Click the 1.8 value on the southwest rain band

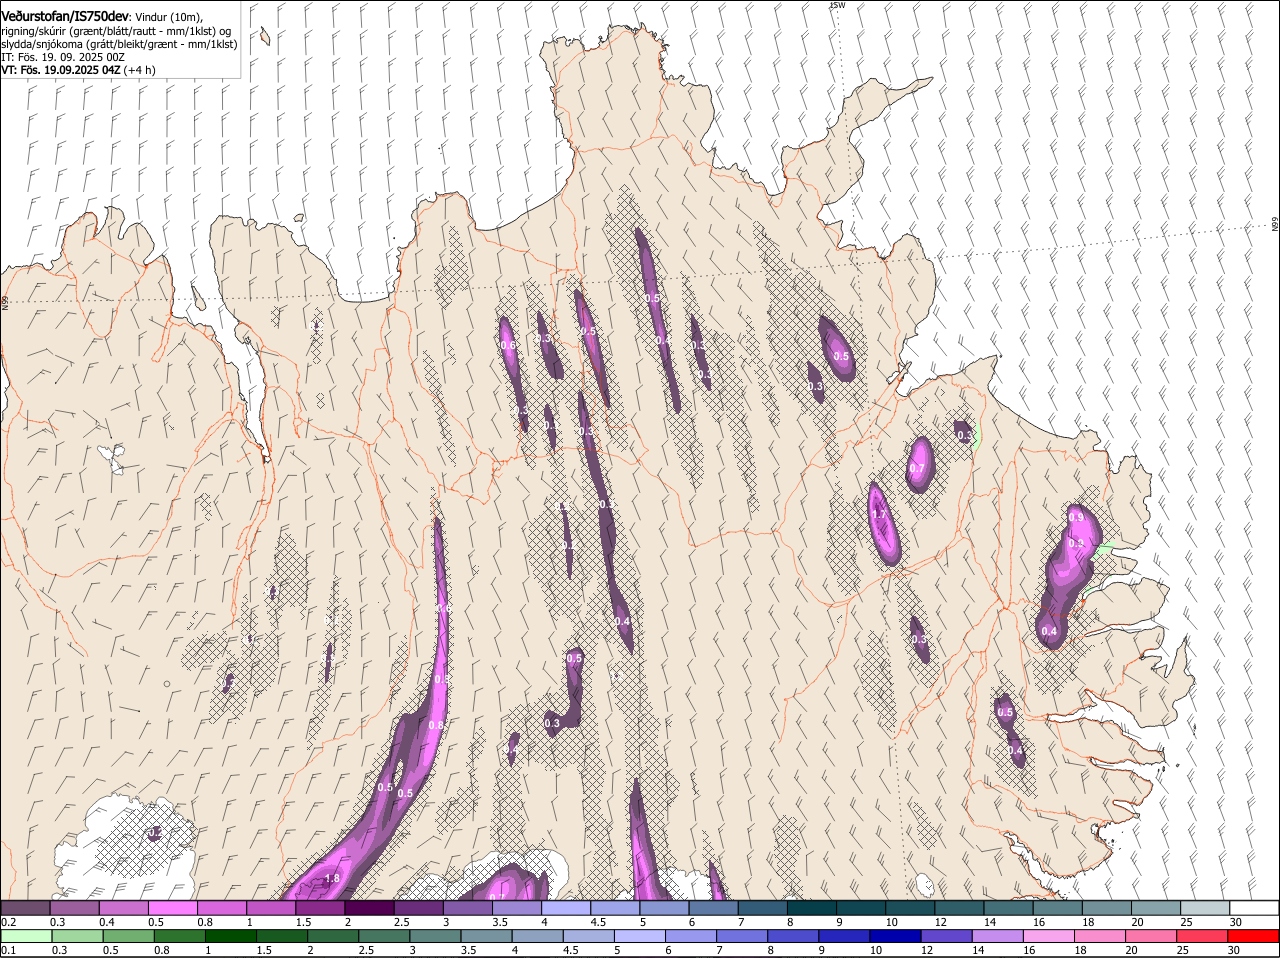[x=333, y=879]
